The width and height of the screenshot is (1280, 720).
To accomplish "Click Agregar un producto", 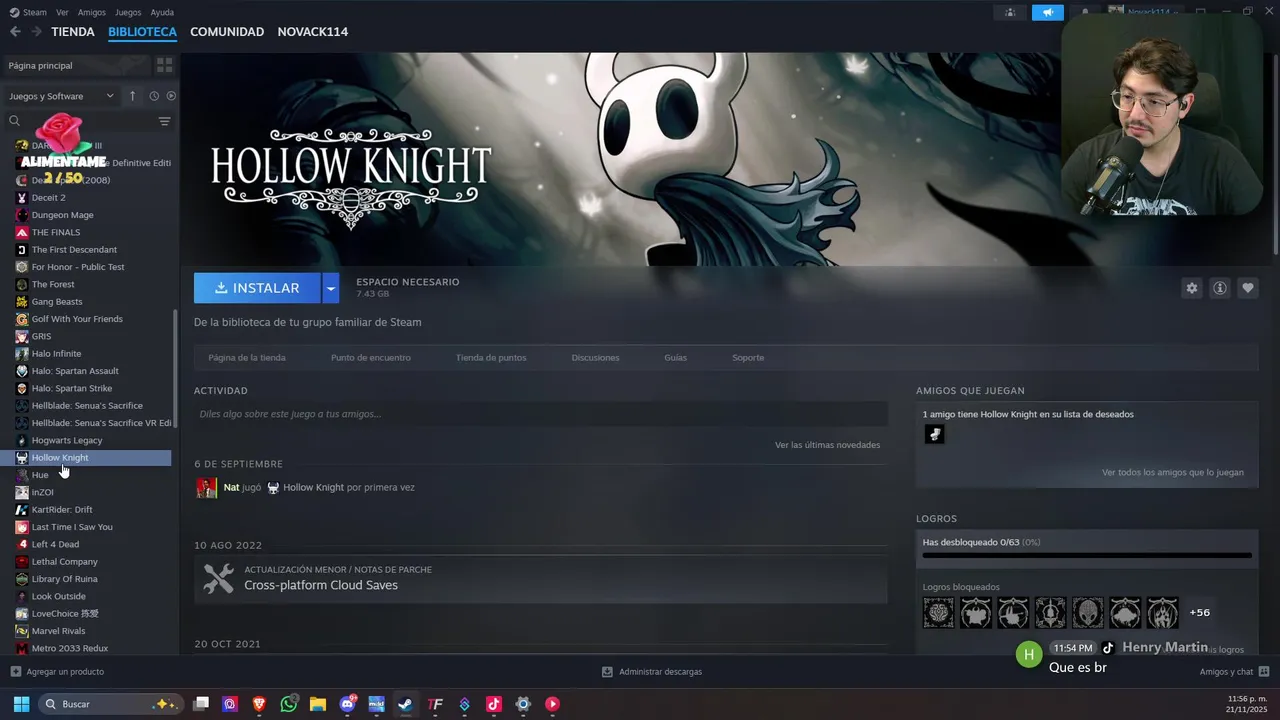I will 57,672.
